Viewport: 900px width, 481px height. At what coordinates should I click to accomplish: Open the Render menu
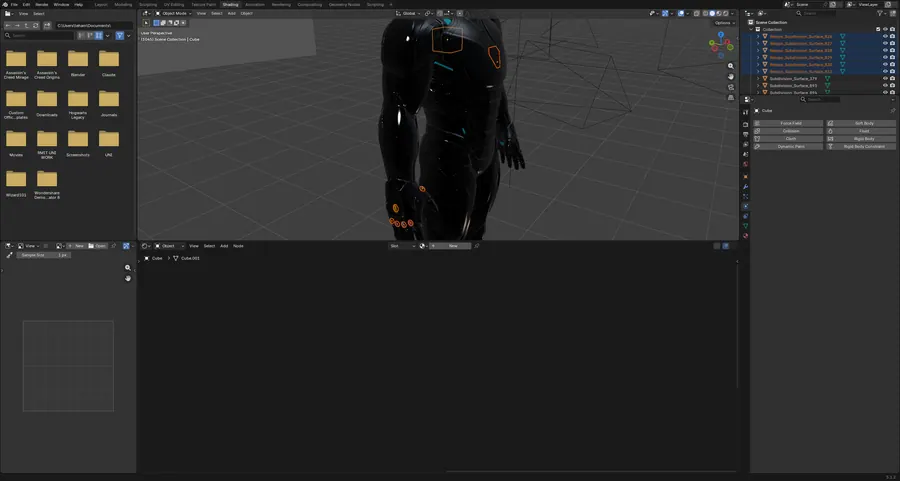[42, 5]
